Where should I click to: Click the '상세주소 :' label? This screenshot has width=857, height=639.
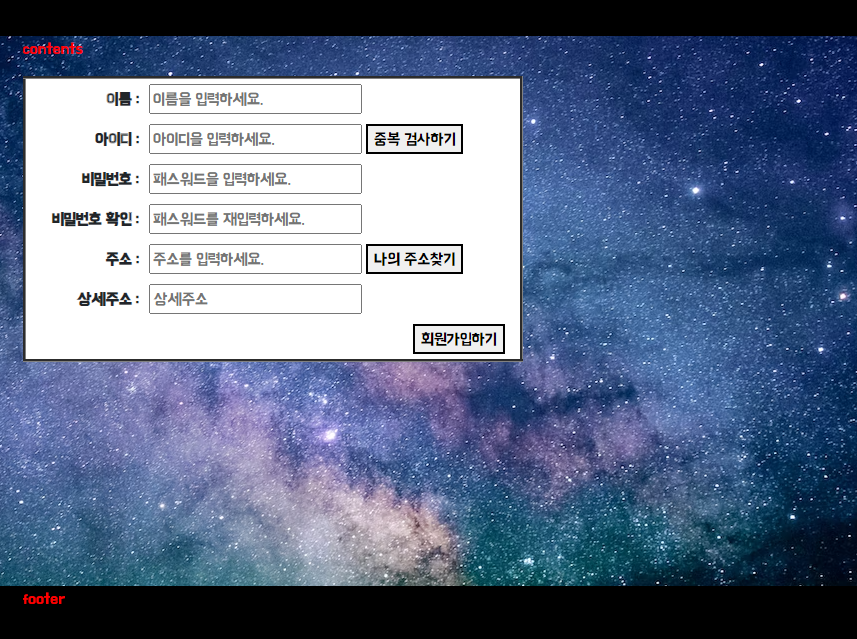pyautogui.click(x=109, y=299)
